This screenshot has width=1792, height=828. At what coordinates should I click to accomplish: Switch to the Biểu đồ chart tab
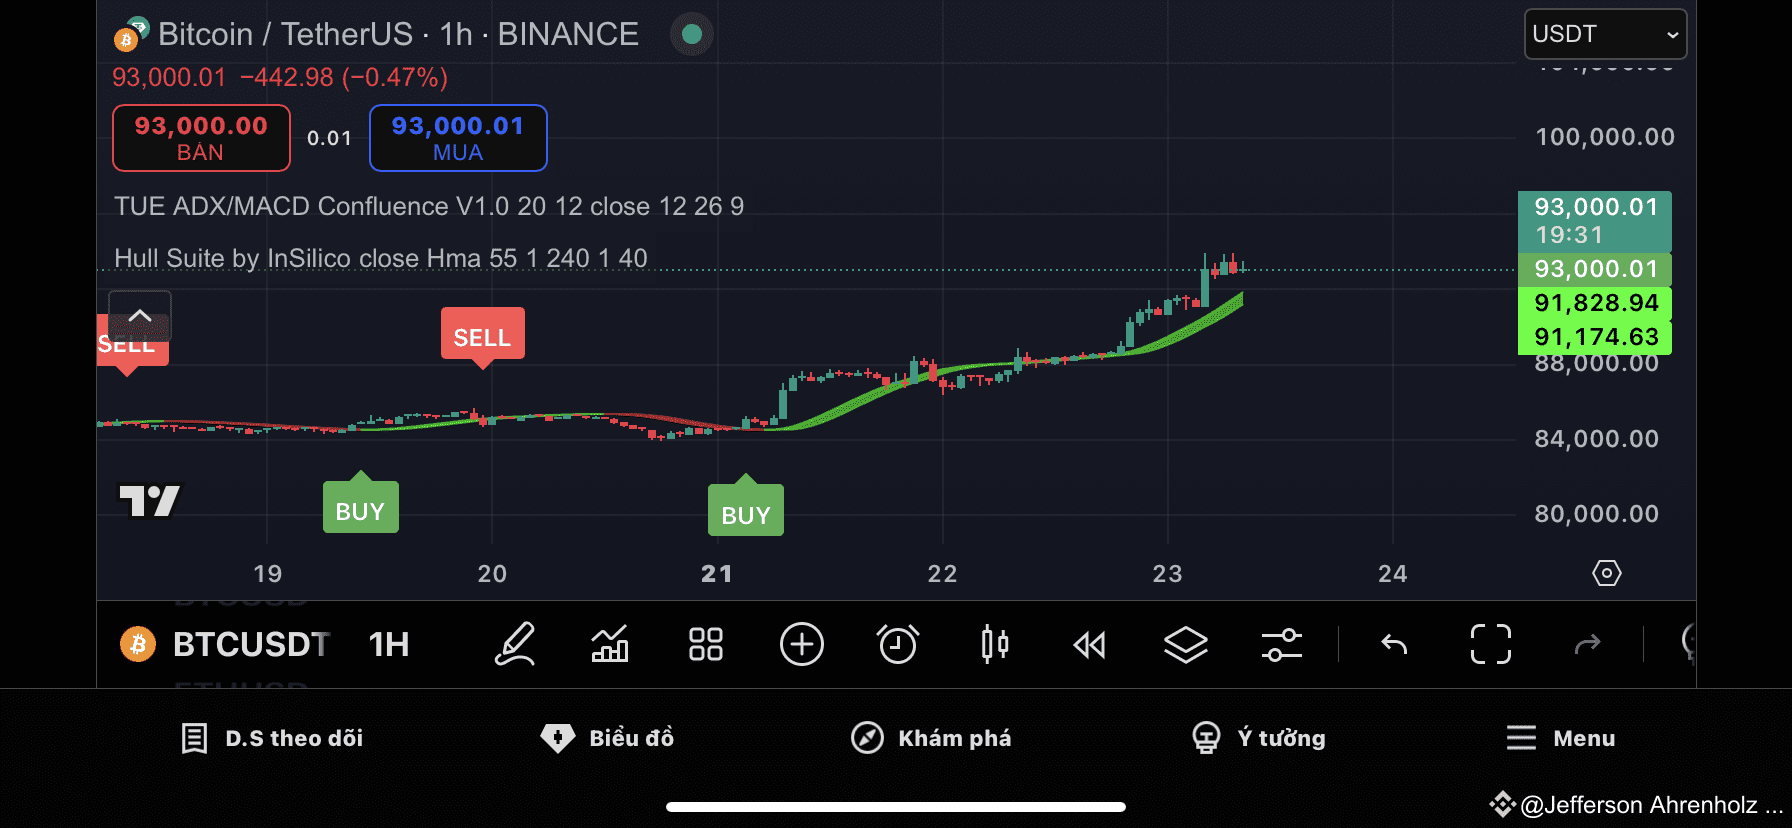tap(607, 738)
